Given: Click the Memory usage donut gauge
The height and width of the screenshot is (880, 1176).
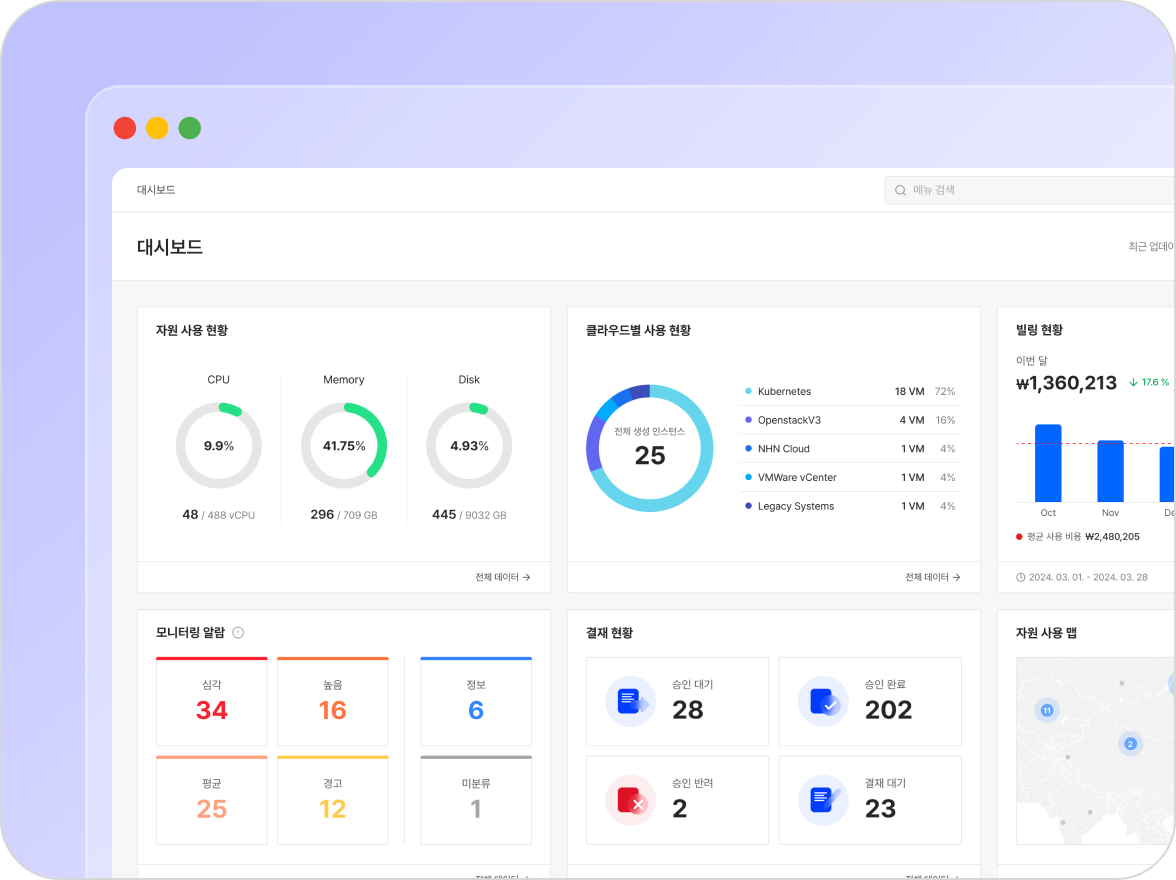Looking at the screenshot, I should click(344, 446).
